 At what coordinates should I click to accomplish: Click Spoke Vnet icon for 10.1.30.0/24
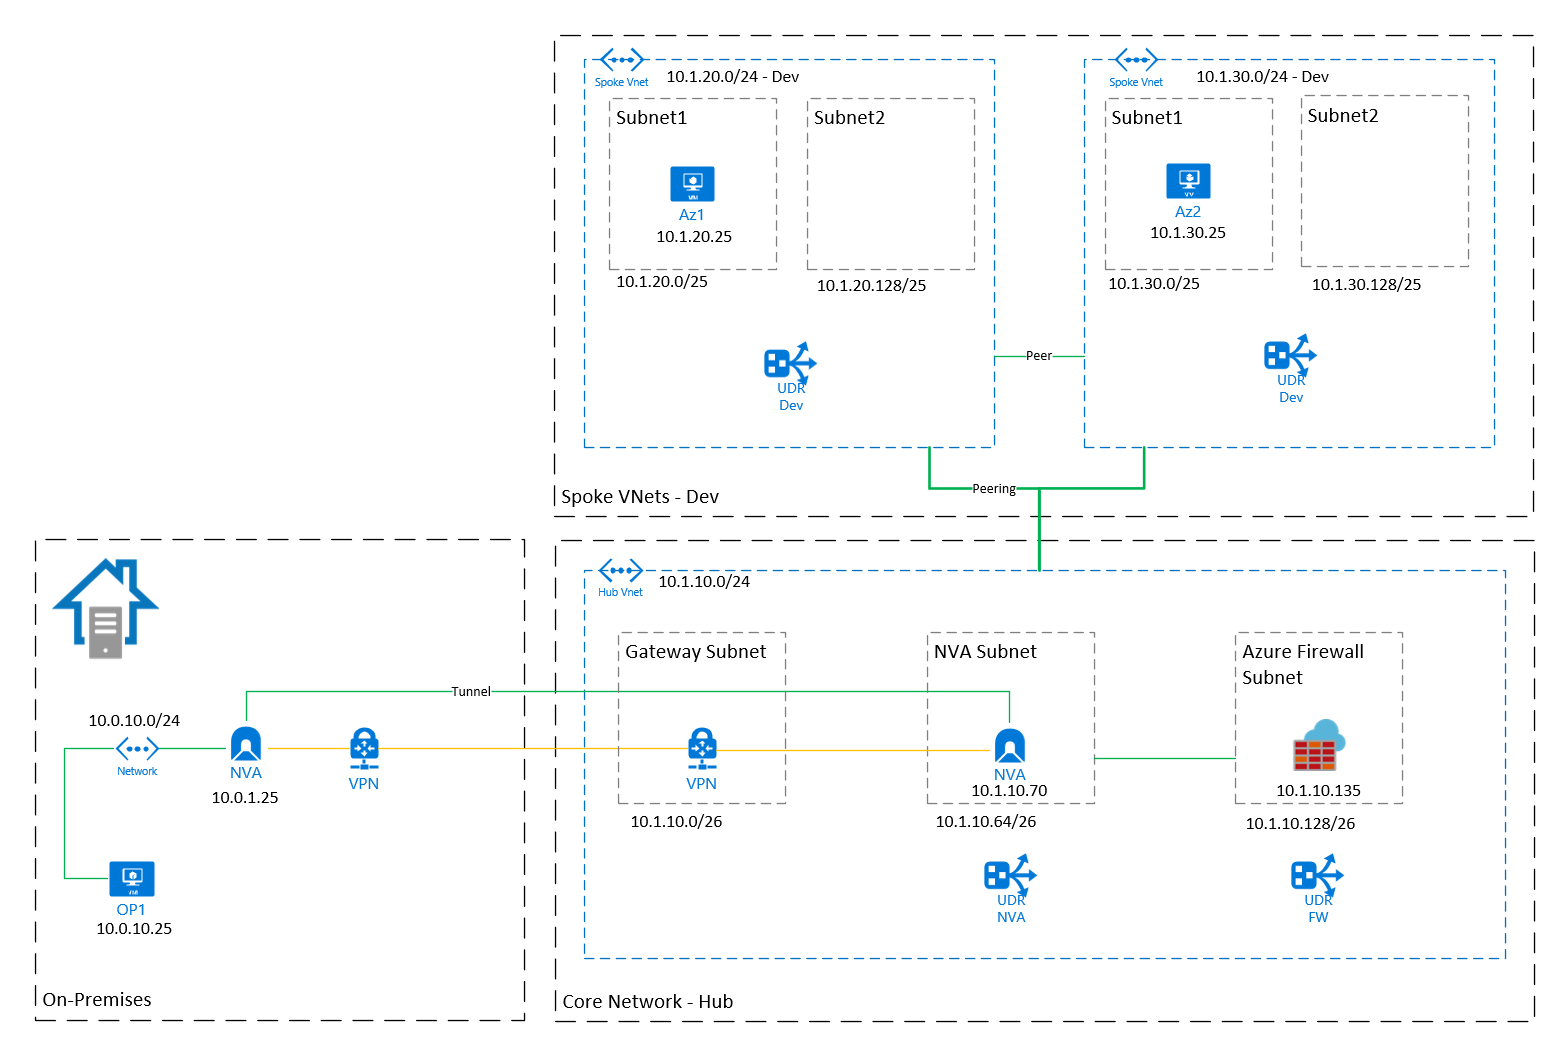pos(1136,60)
